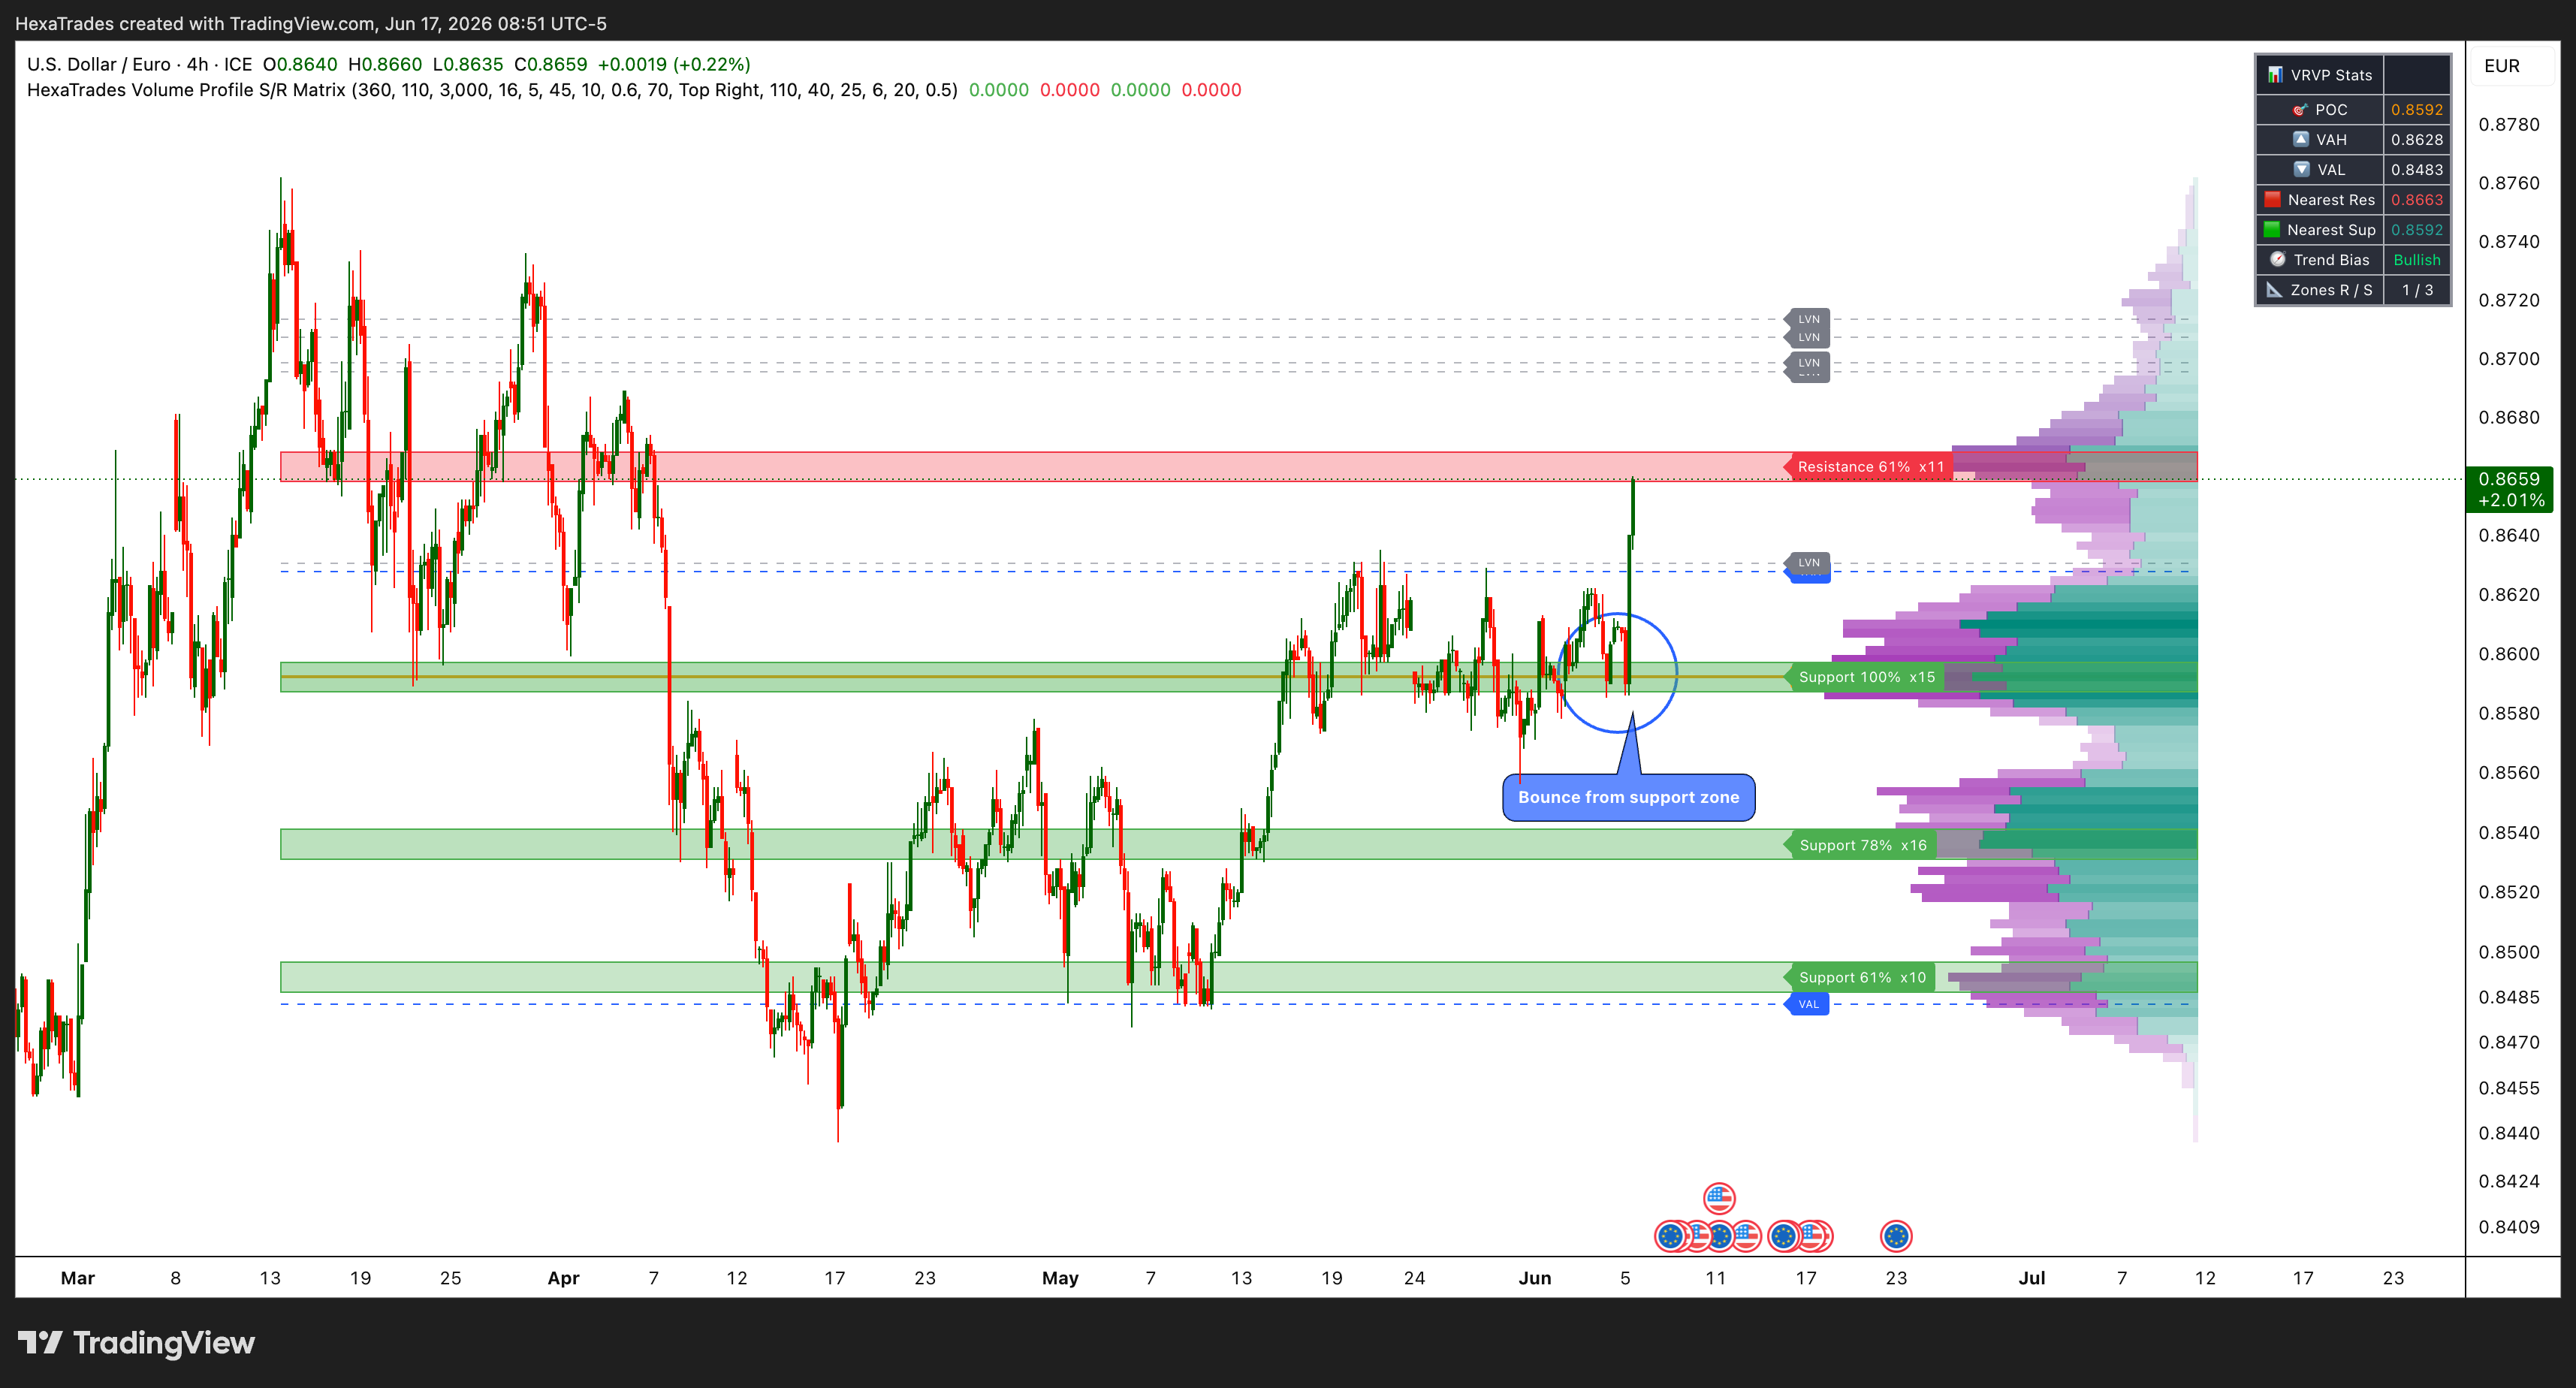Click the 0.8485 price axis label
Viewport: 2576px width, 1388px height.
point(2508,997)
